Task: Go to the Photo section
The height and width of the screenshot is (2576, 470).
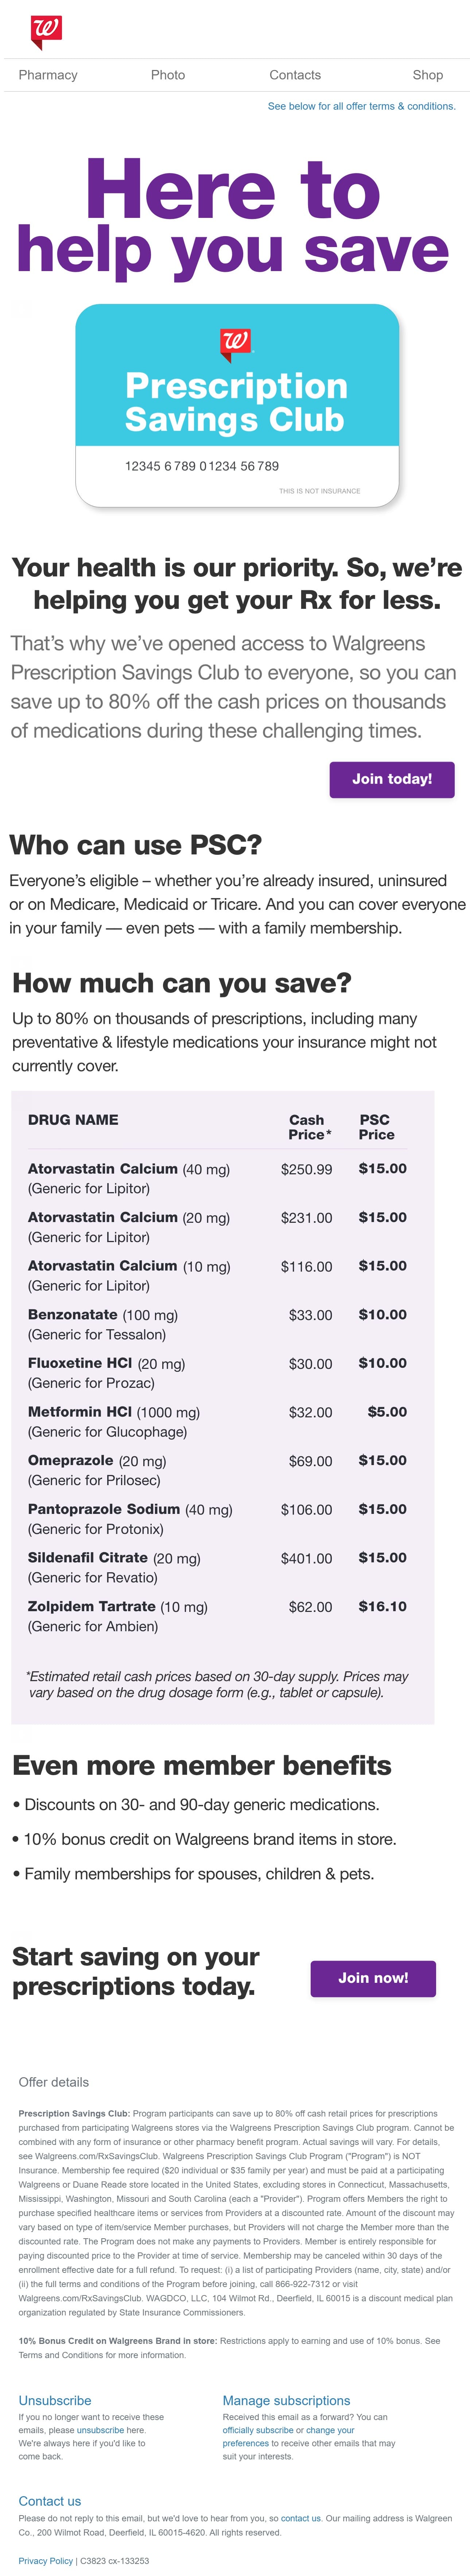Action: 168,75
